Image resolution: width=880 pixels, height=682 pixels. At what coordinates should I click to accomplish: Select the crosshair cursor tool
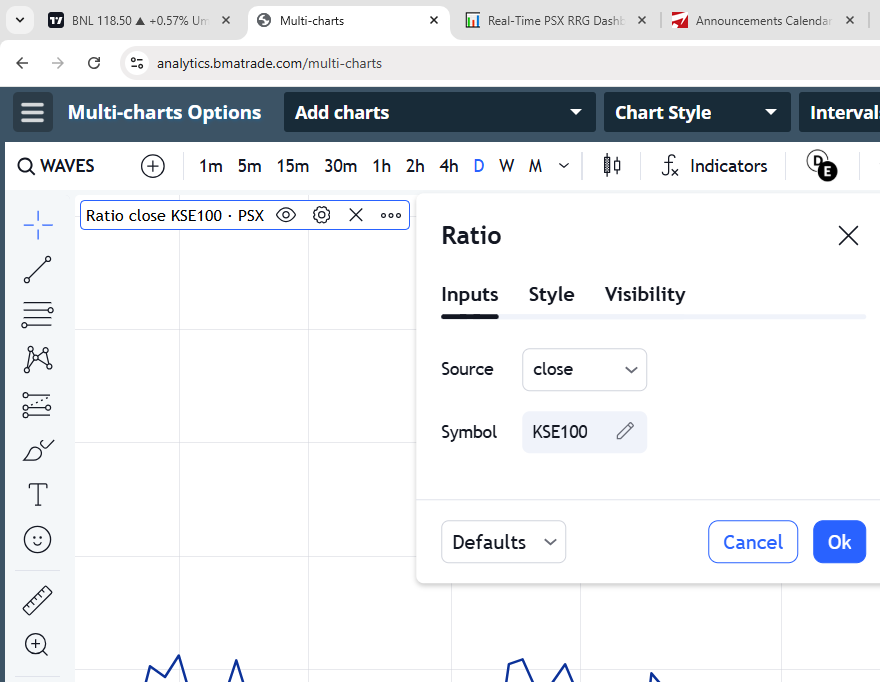click(38, 225)
